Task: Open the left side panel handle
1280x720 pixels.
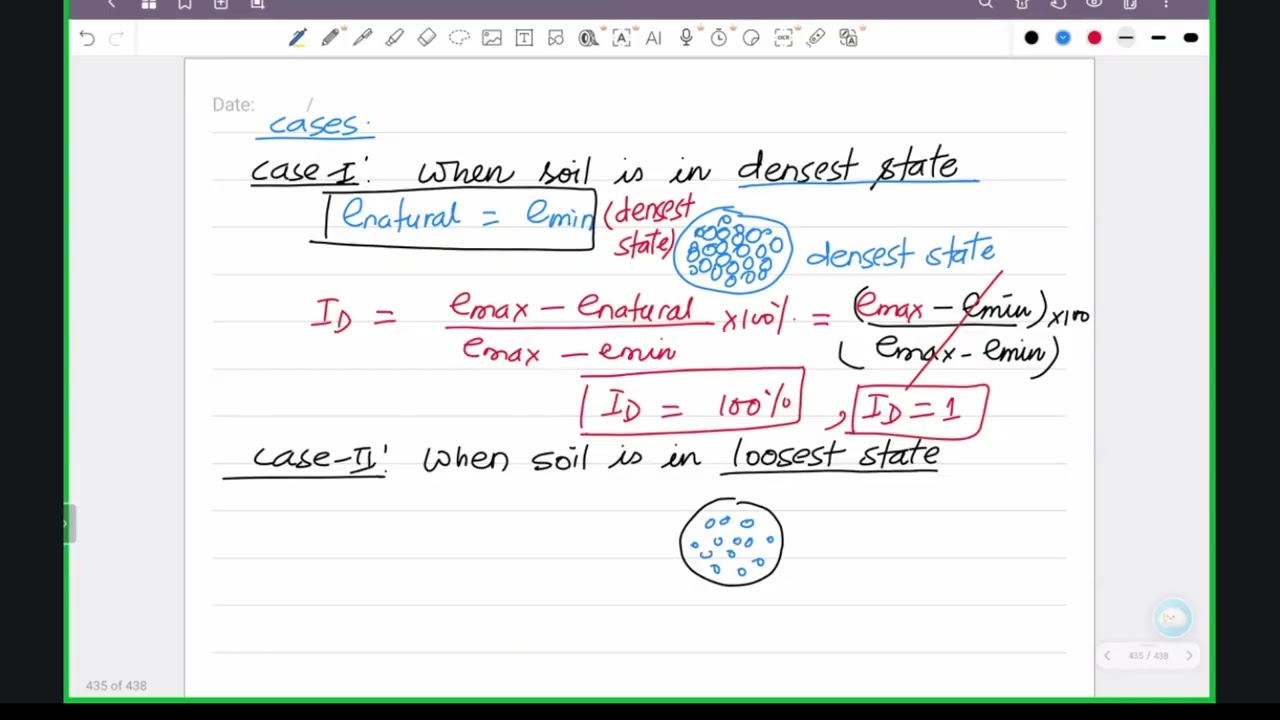Action: 70,523
